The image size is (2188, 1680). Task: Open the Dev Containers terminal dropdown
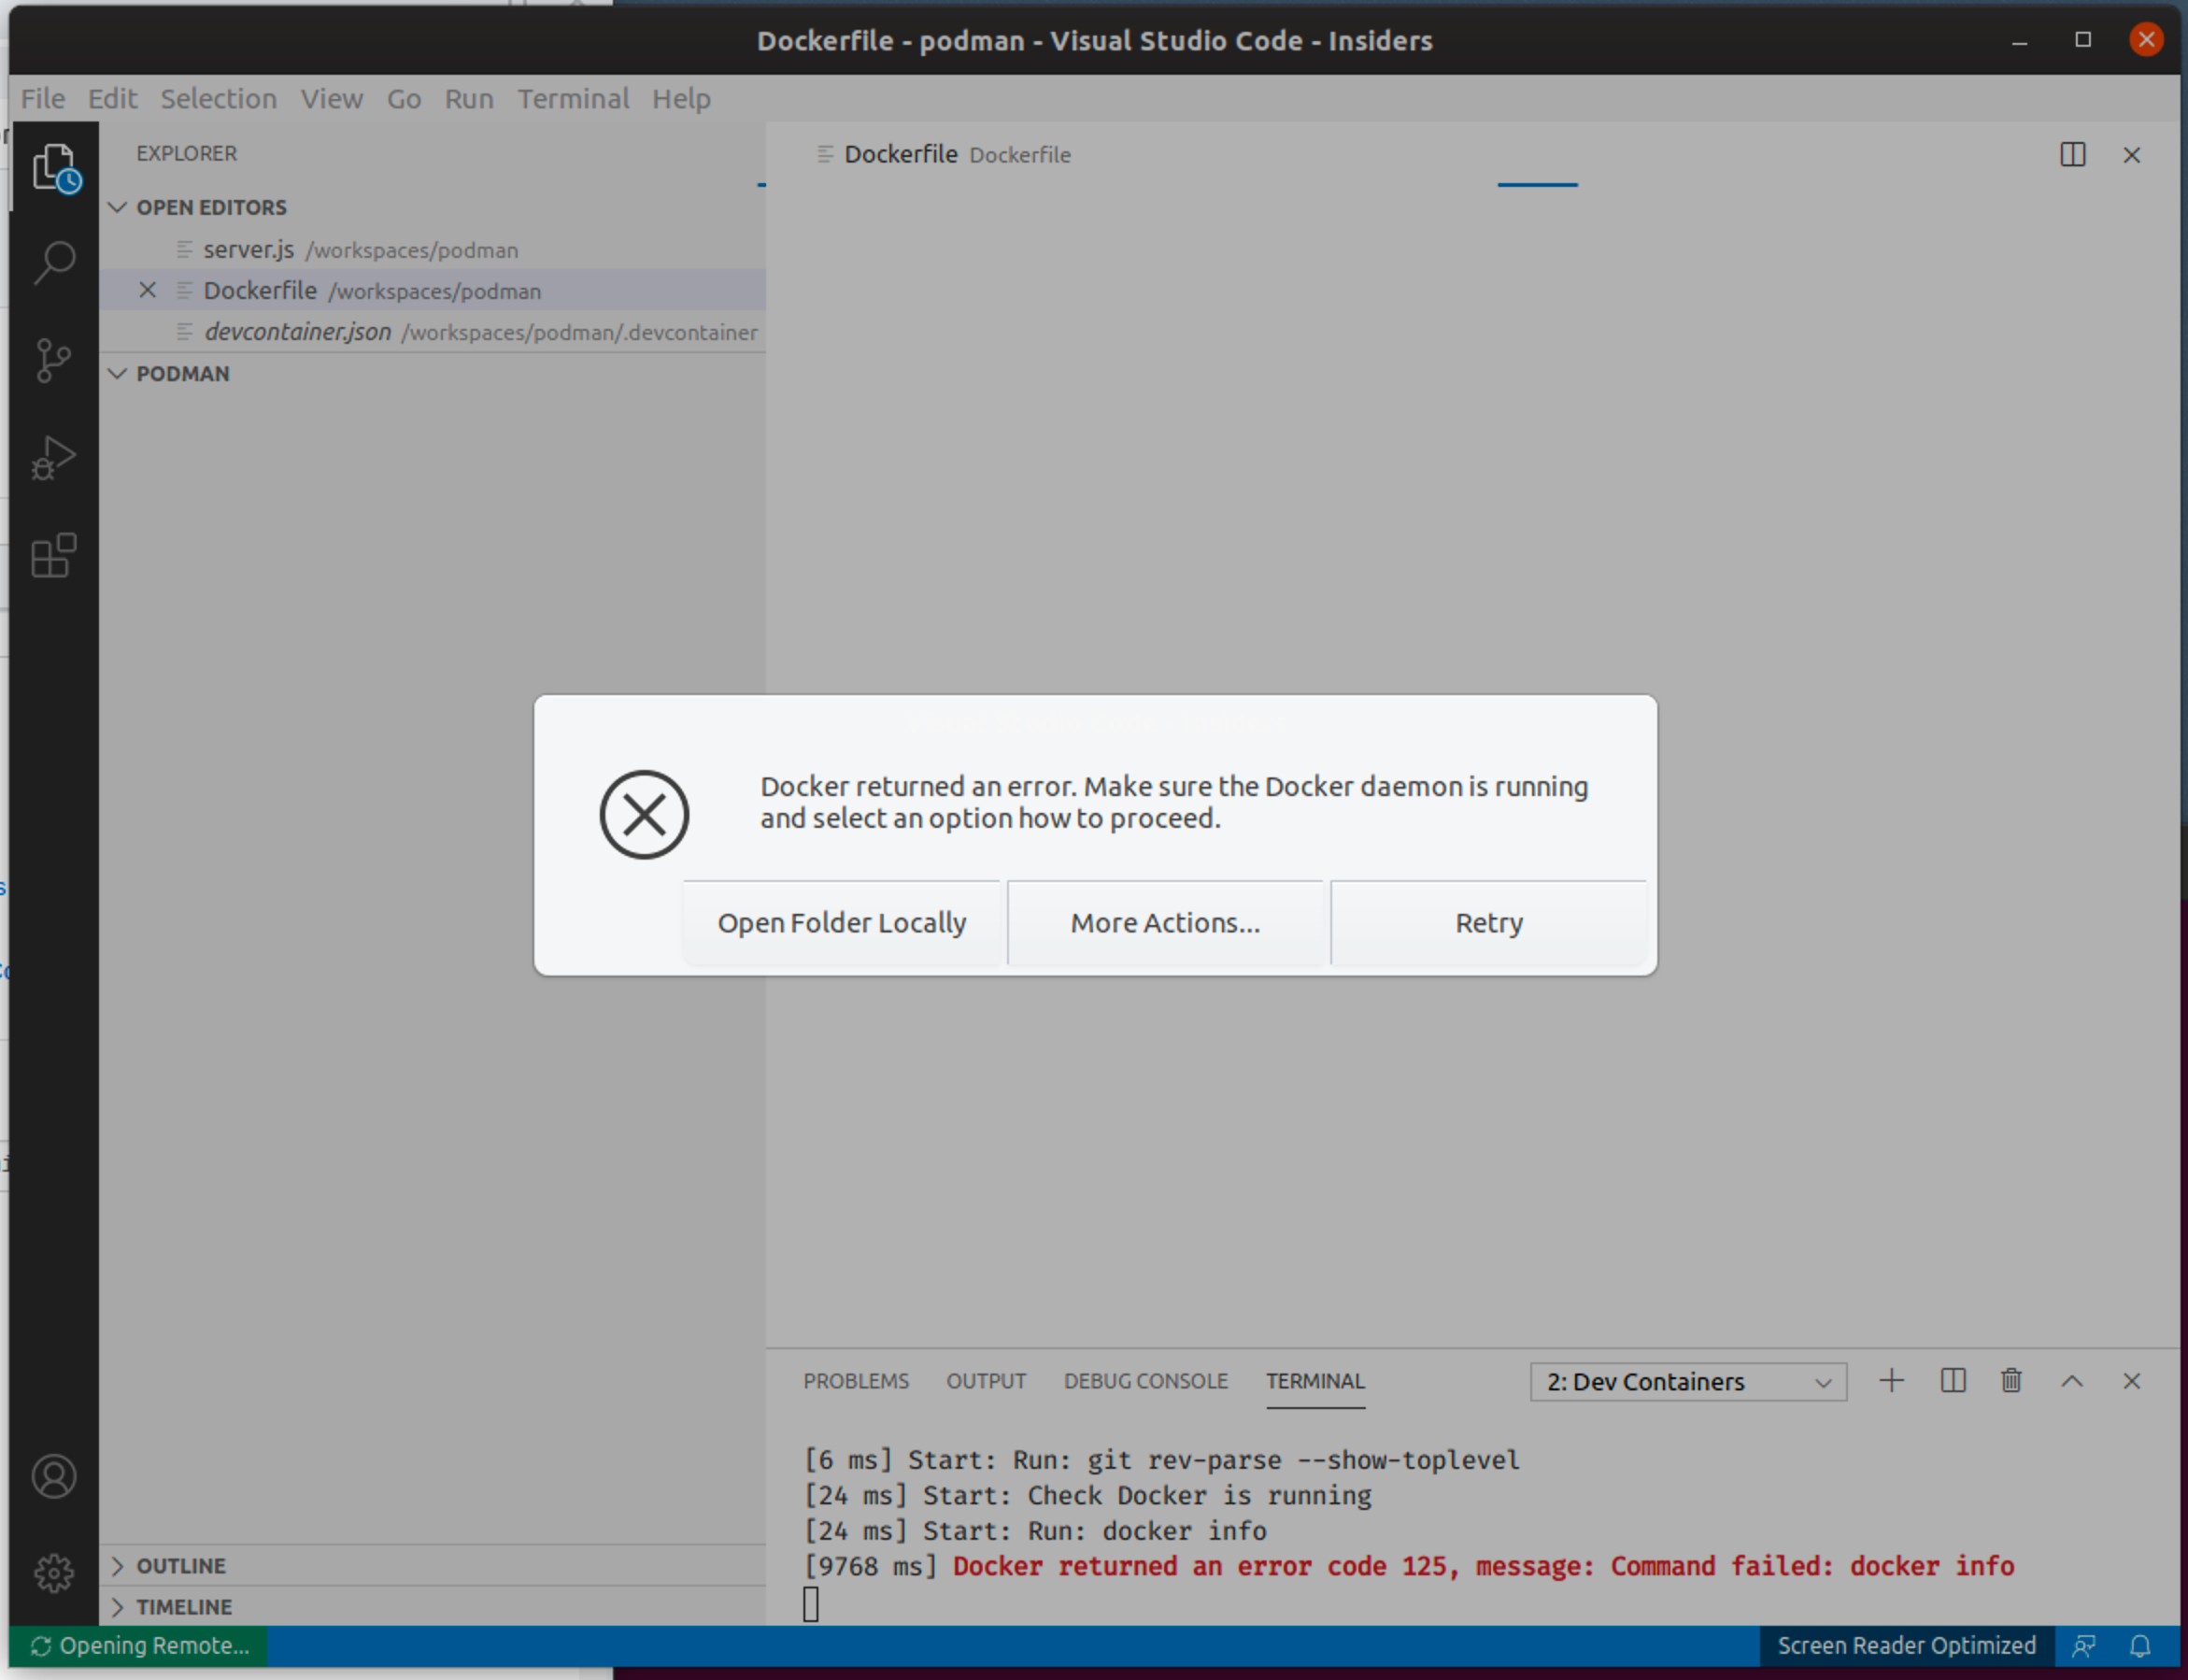(x=1687, y=1382)
